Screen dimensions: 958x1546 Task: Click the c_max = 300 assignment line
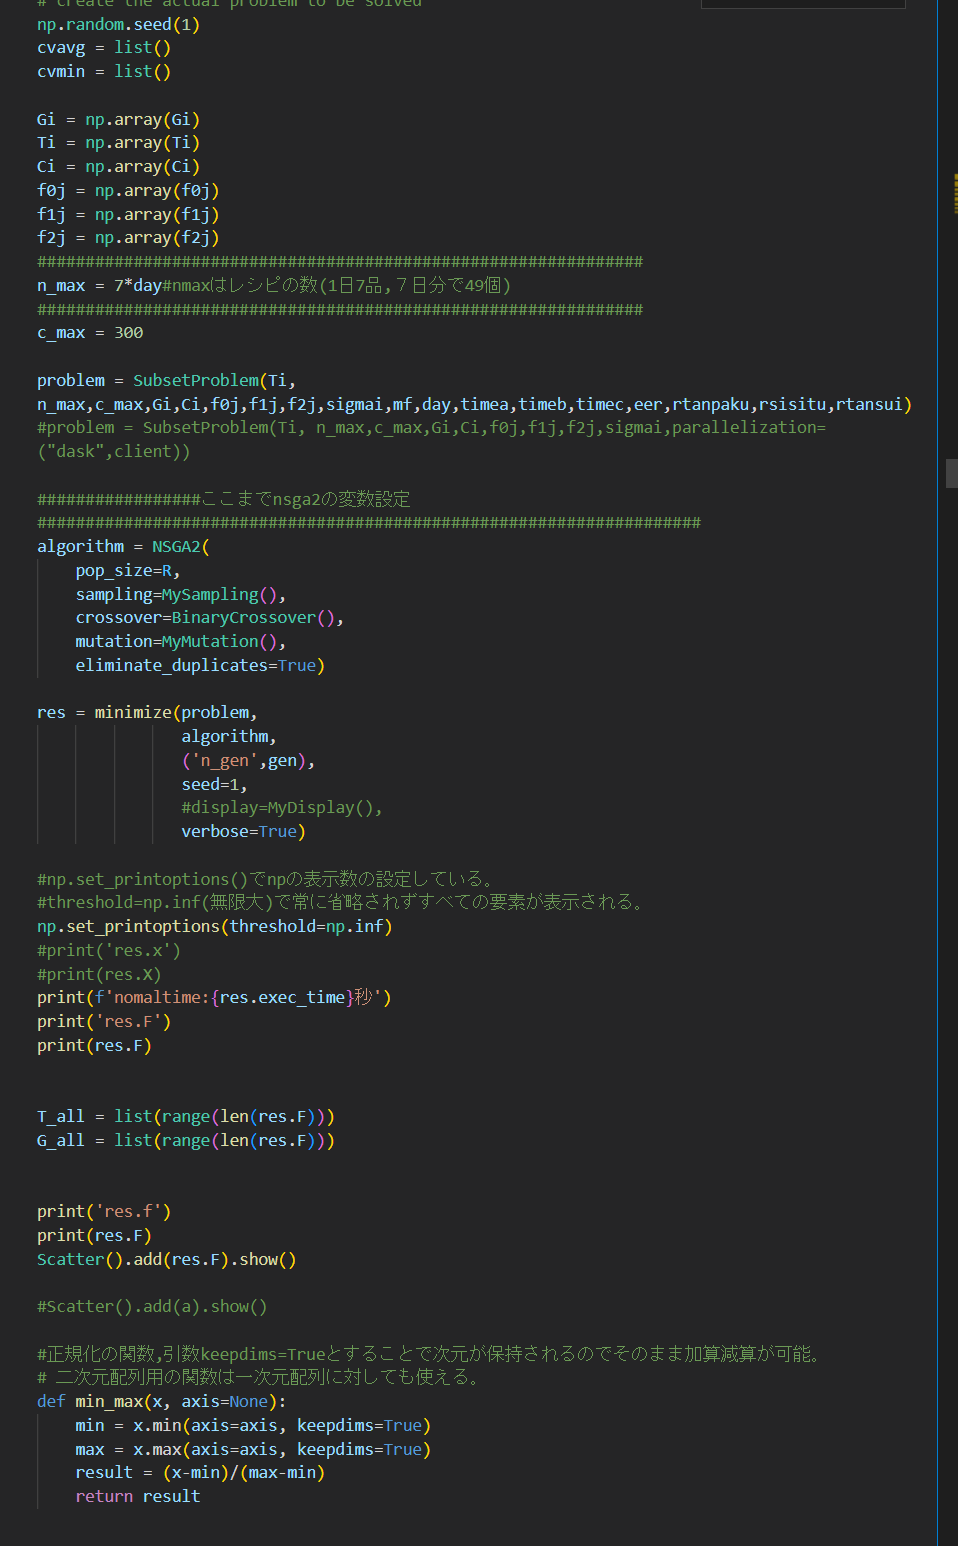pyautogui.click(x=89, y=332)
